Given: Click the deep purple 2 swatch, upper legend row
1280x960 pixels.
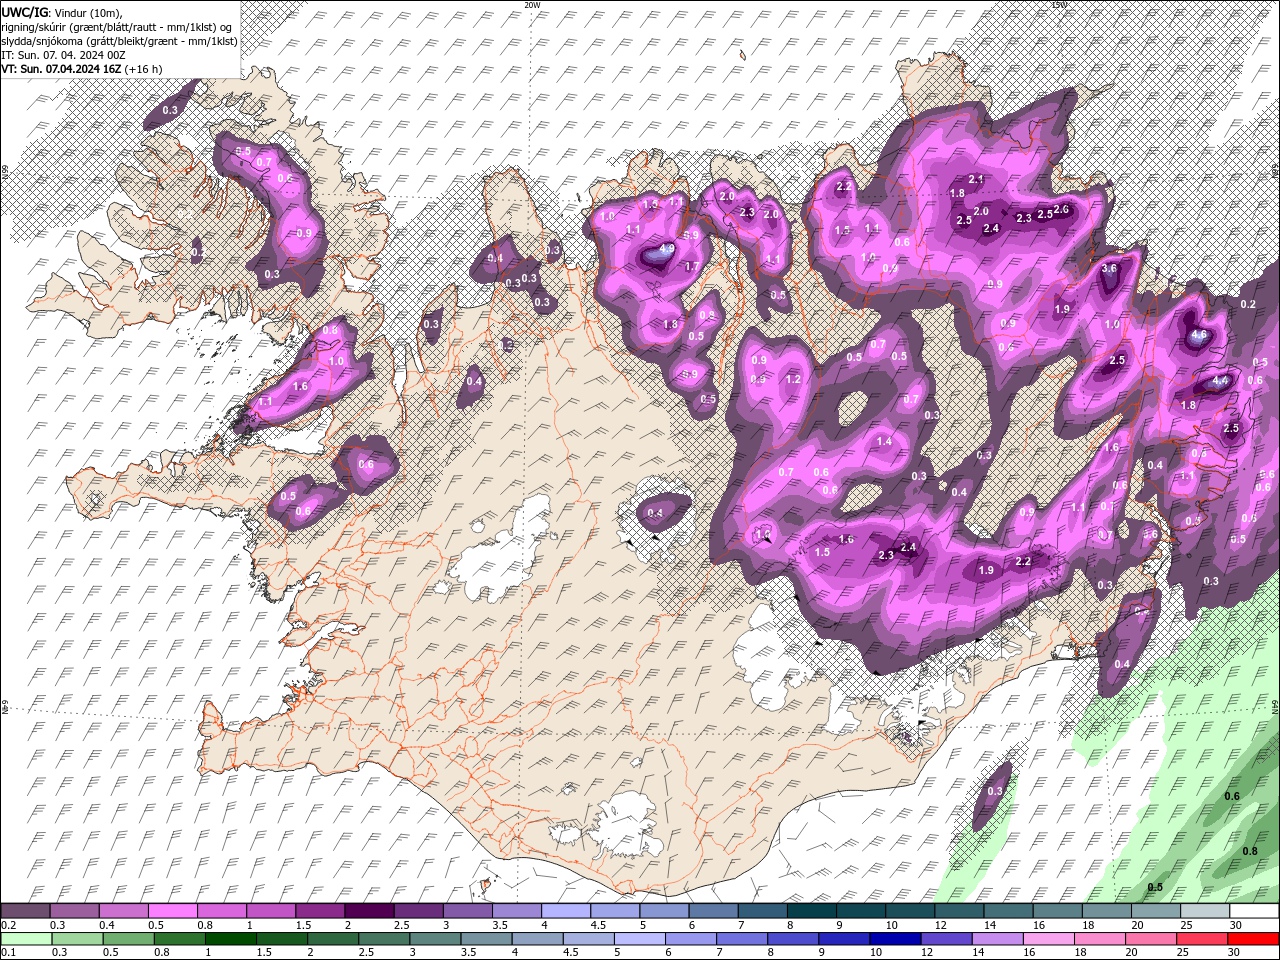Looking at the screenshot, I should click(368, 911).
